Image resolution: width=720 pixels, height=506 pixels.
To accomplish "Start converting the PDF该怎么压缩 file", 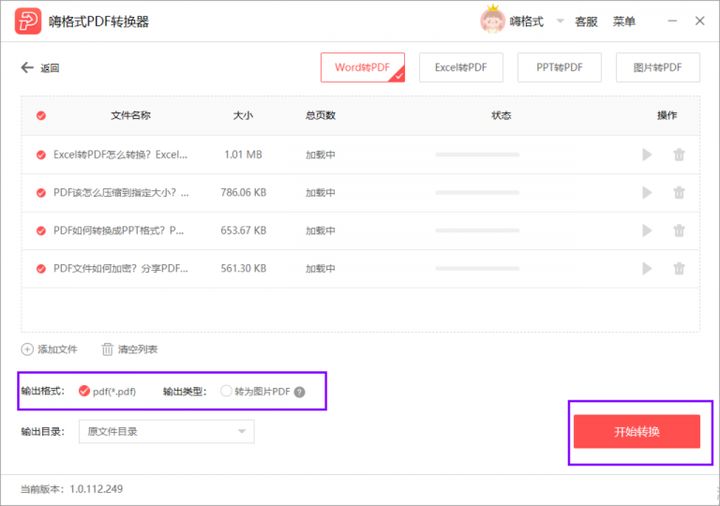I will (x=647, y=192).
